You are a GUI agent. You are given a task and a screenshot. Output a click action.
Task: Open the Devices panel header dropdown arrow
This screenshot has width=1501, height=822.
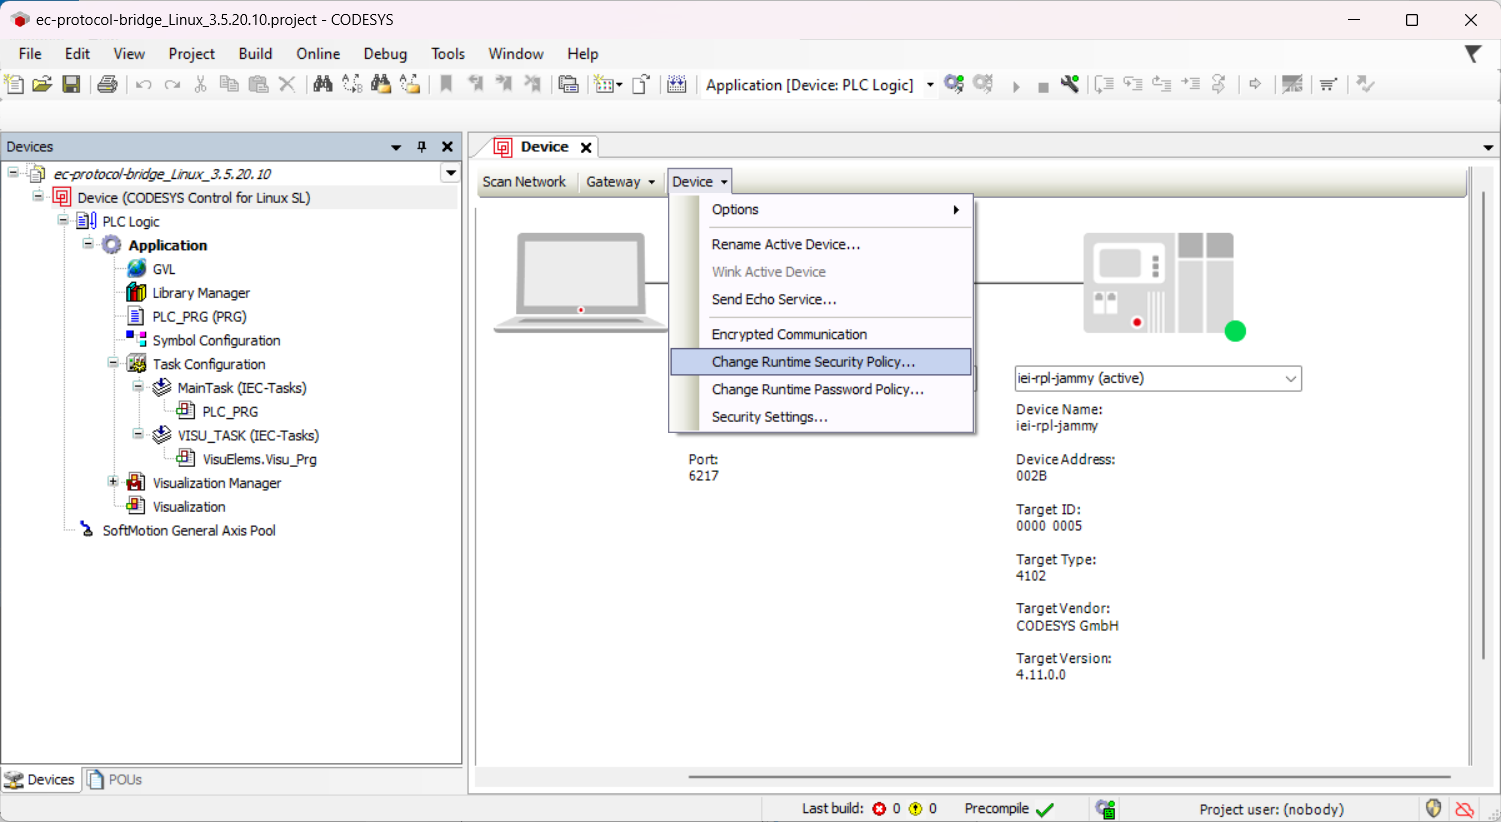pyautogui.click(x=396, y=147)
